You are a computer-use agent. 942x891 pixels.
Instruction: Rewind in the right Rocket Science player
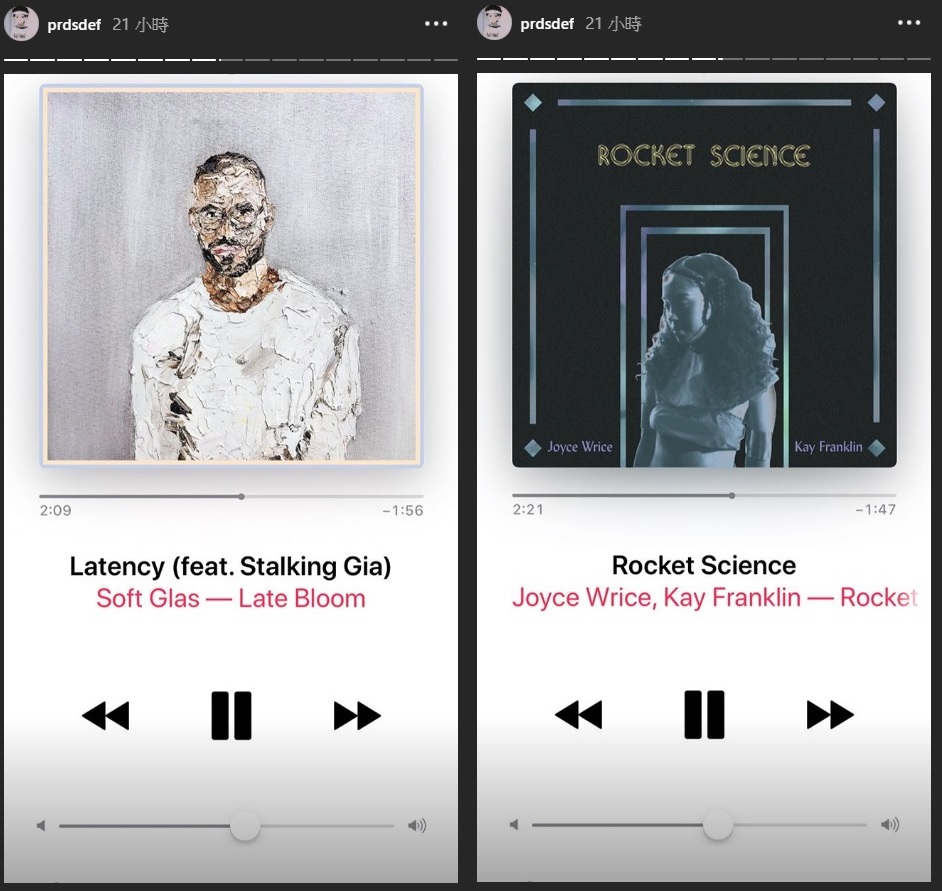579,714
